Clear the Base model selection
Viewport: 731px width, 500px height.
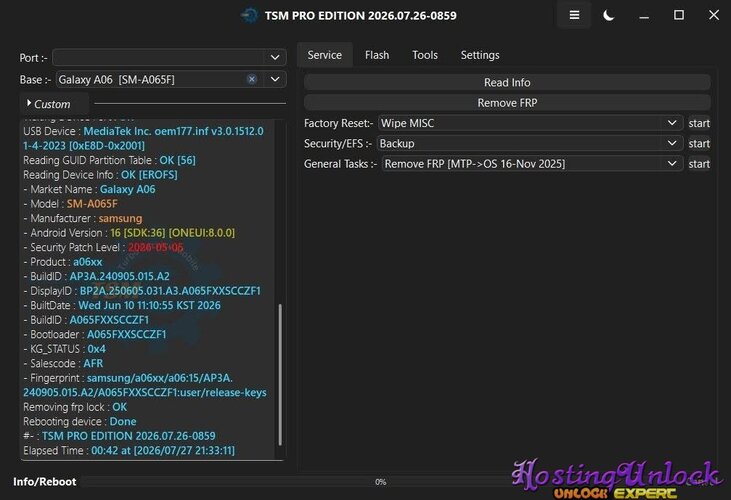coord(252,79)
